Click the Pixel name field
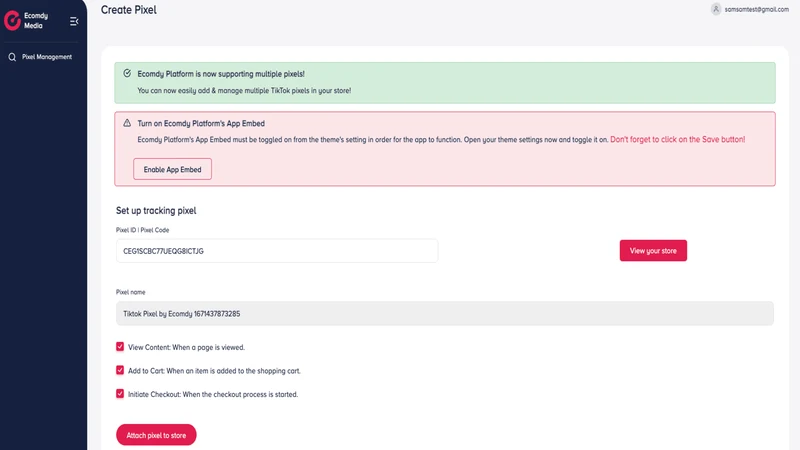This screenshot has height=450, width=800. 444,313
